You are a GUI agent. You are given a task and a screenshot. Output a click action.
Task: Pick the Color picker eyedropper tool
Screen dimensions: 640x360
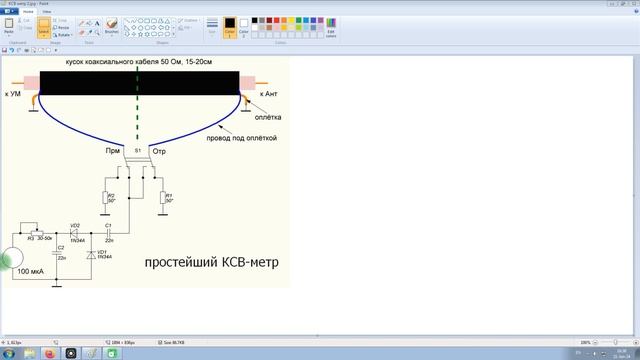[89, 32]
